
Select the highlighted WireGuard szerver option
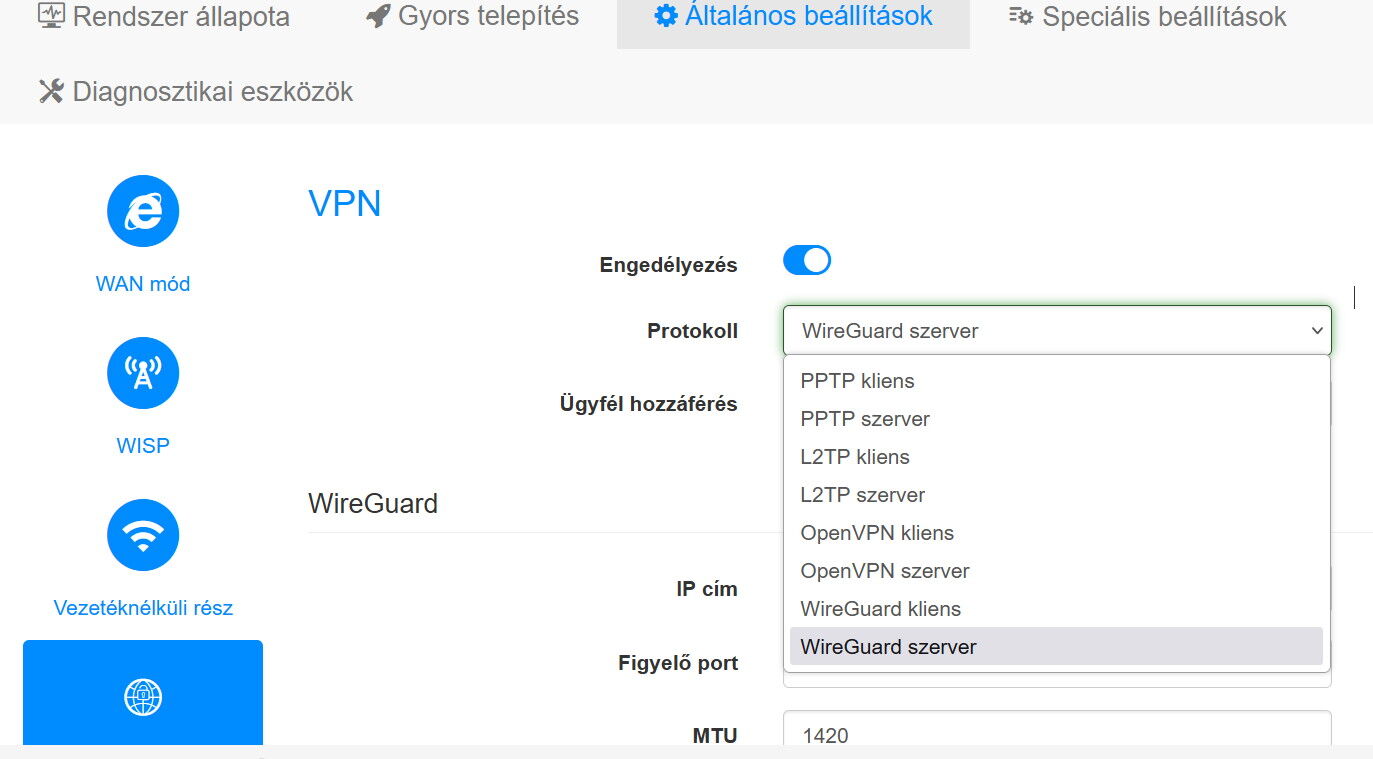1056,647
